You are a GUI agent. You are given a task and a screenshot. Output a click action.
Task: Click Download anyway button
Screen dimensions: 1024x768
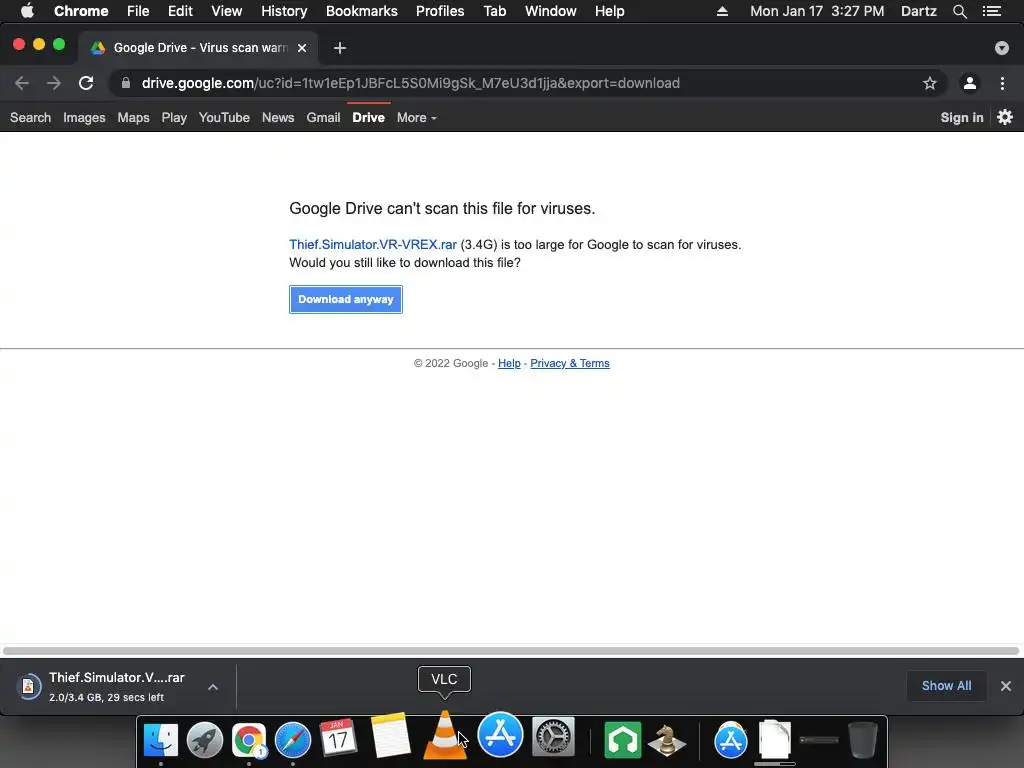[x=345, y=299]
